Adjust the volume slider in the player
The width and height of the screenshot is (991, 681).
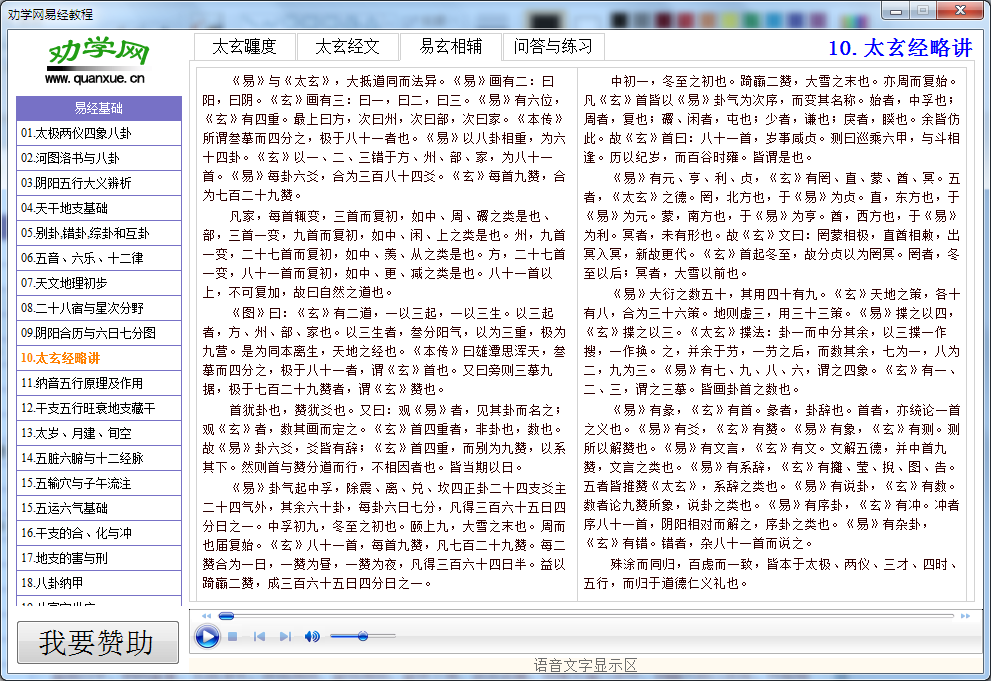364,636
